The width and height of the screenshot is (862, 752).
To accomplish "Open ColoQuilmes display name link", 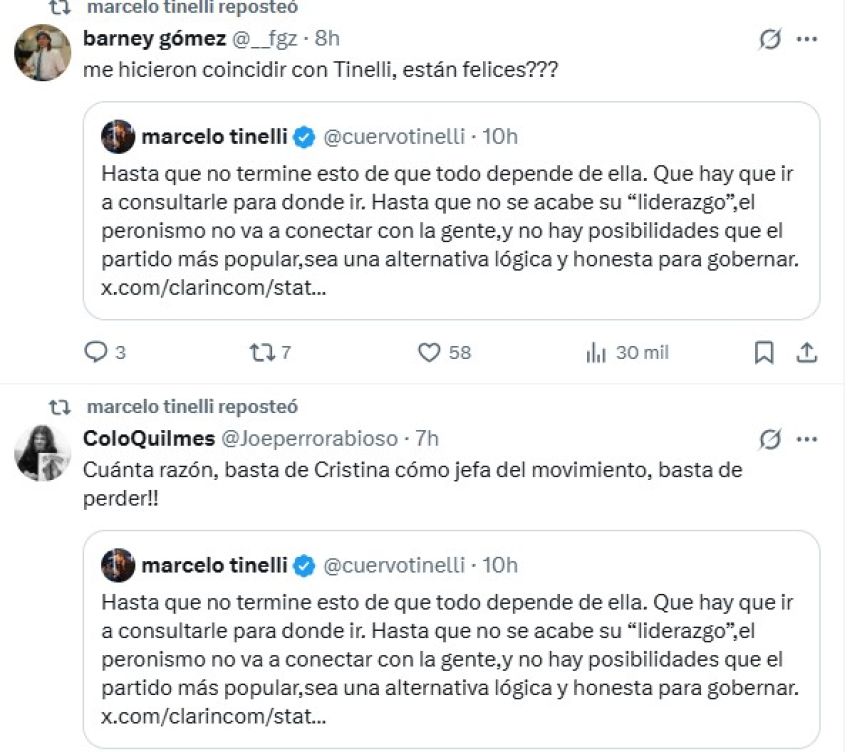I will pyautogui.click(x=147, y=438).
